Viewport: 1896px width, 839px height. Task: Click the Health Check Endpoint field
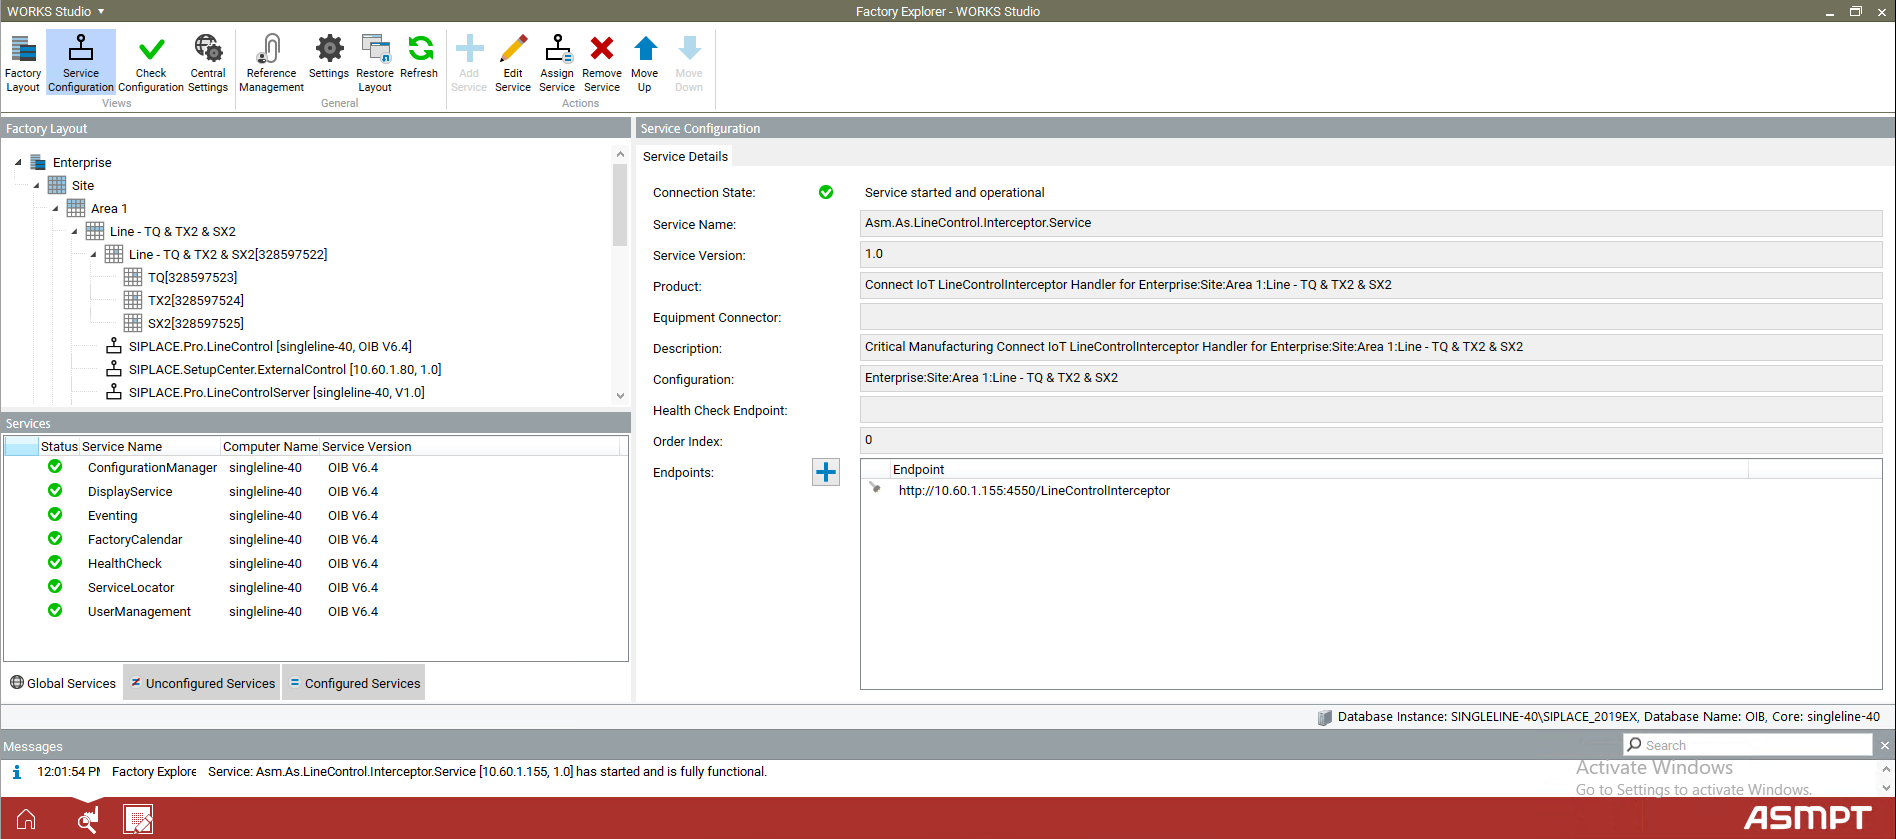(1371, 409)
